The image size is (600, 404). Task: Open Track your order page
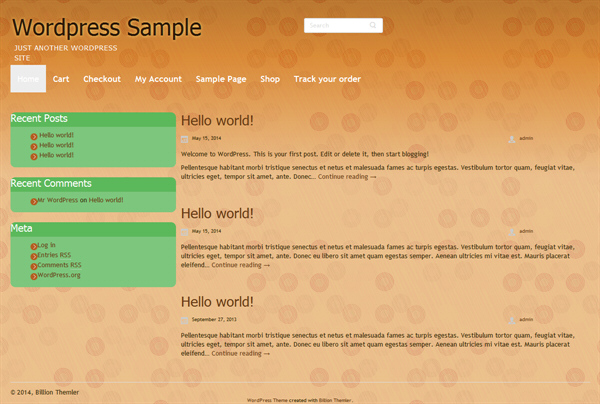(x=327, y=79)
